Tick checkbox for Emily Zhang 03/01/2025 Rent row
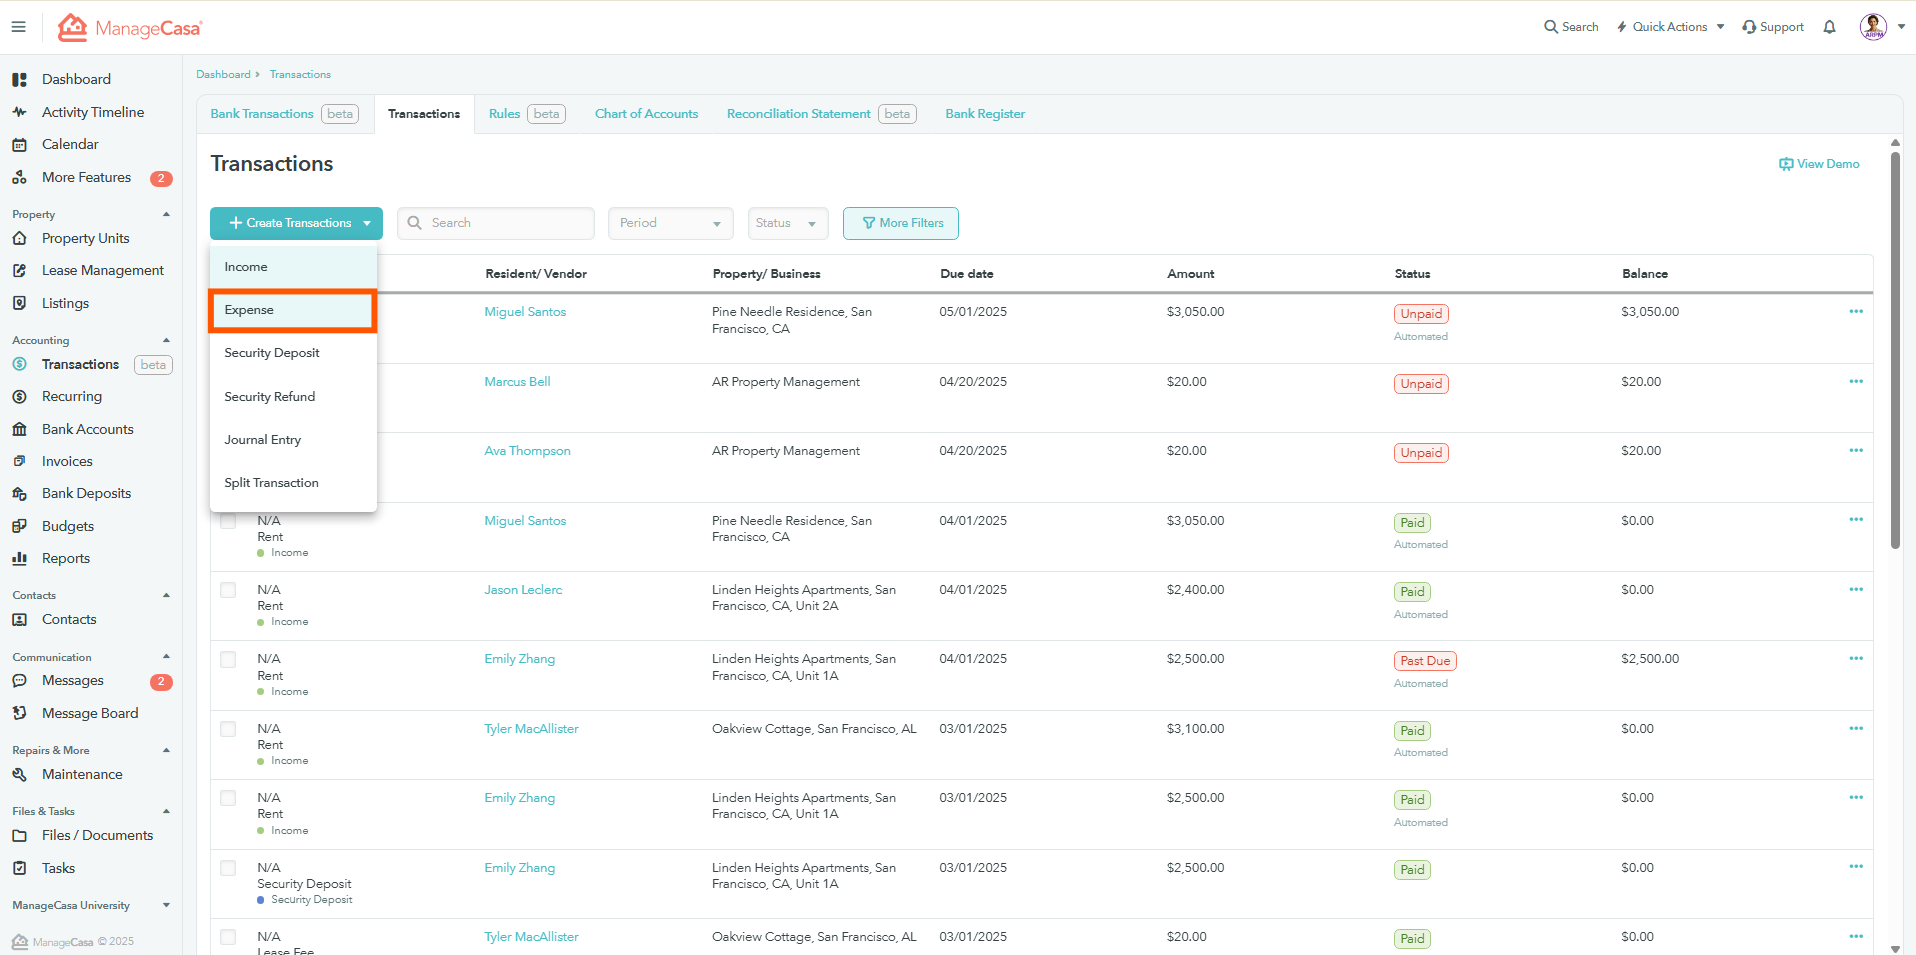Viewport: 1916px width, 955px height. [x=228, y=798]
